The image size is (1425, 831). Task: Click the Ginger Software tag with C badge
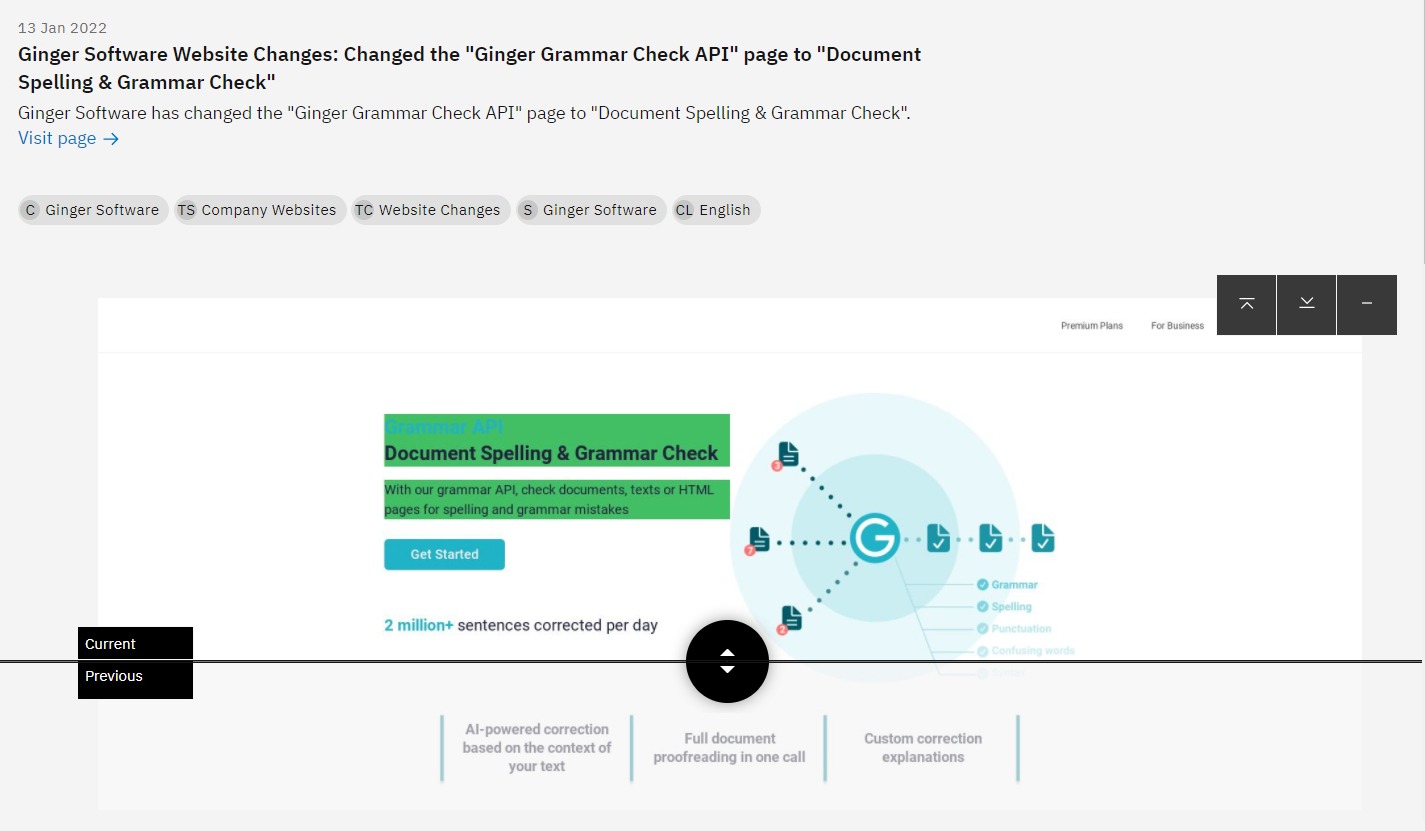point(93,210)
